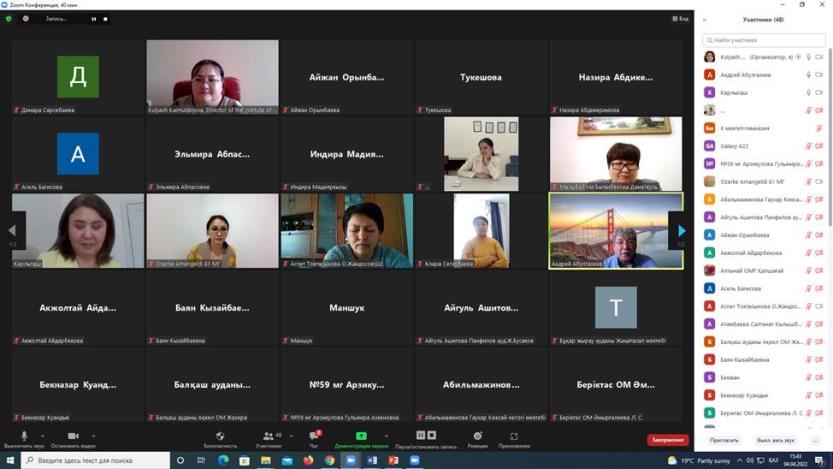This screenshot has height=469, width=833.
Task: Start sharing with Демонстрация экрана icon
Action: pos(361,437)
